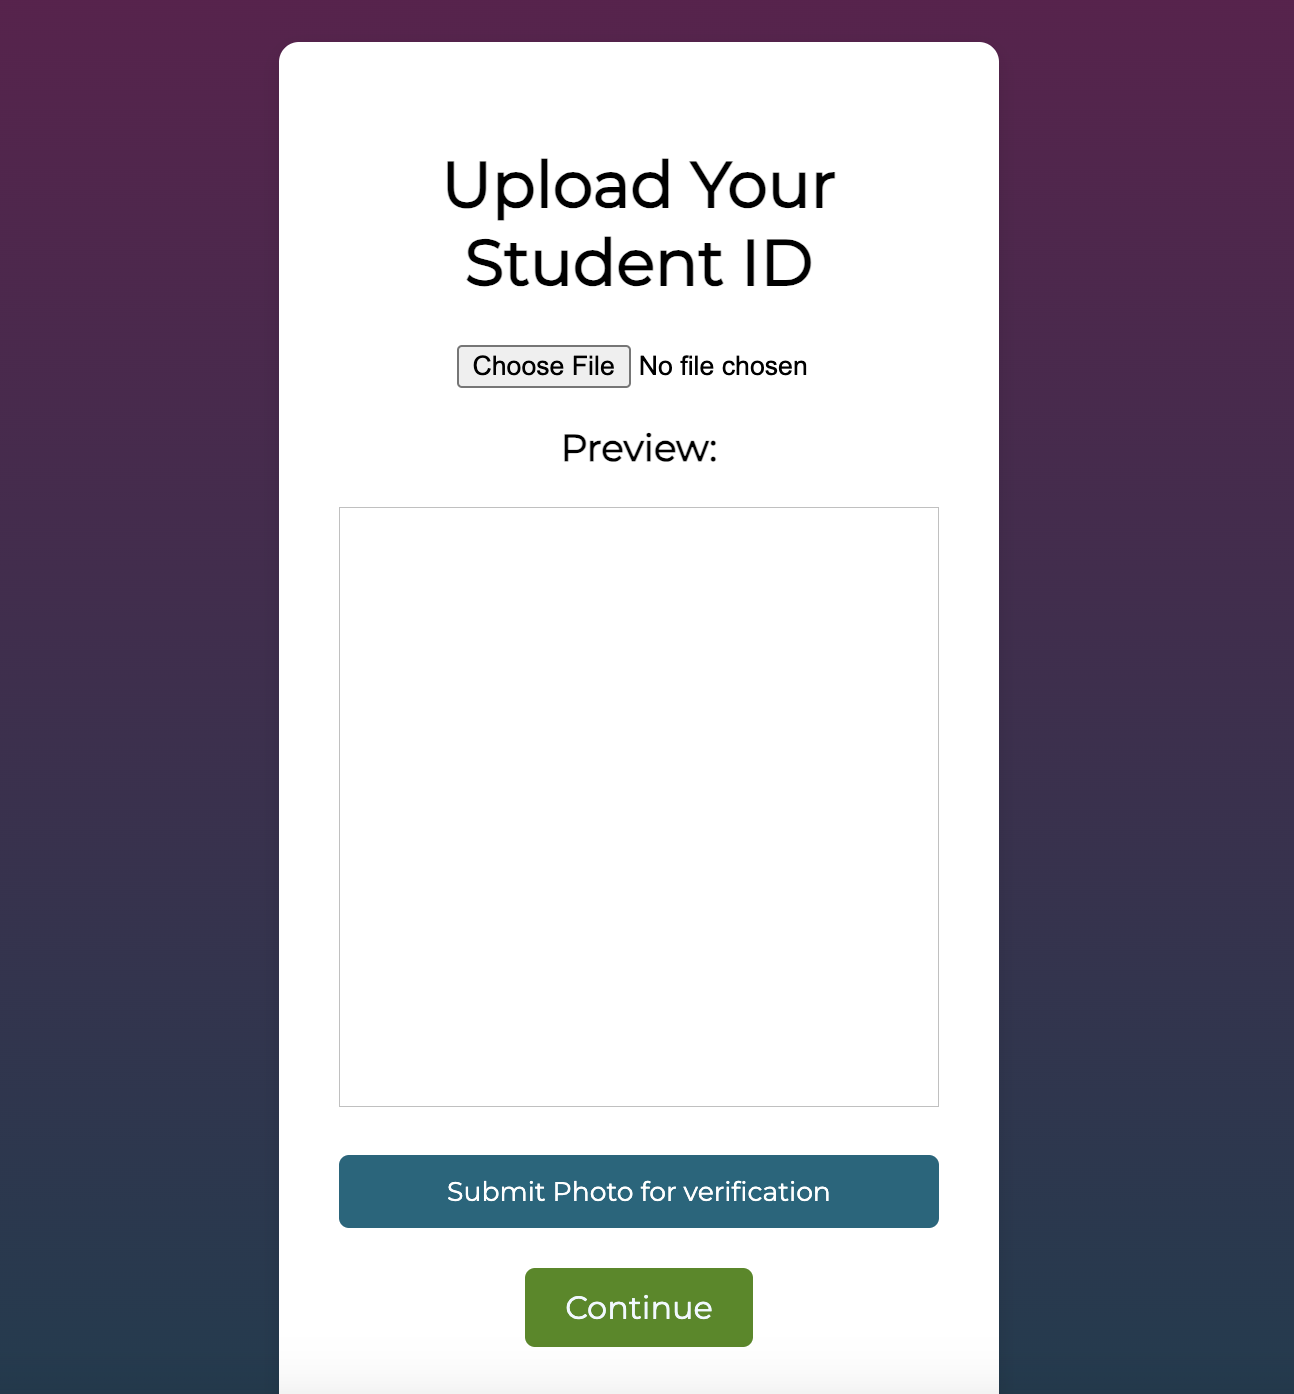The height and width of the screenshot is (1394, 1294).
Task: Click the center of the preview frame
Action: point(638,807)
